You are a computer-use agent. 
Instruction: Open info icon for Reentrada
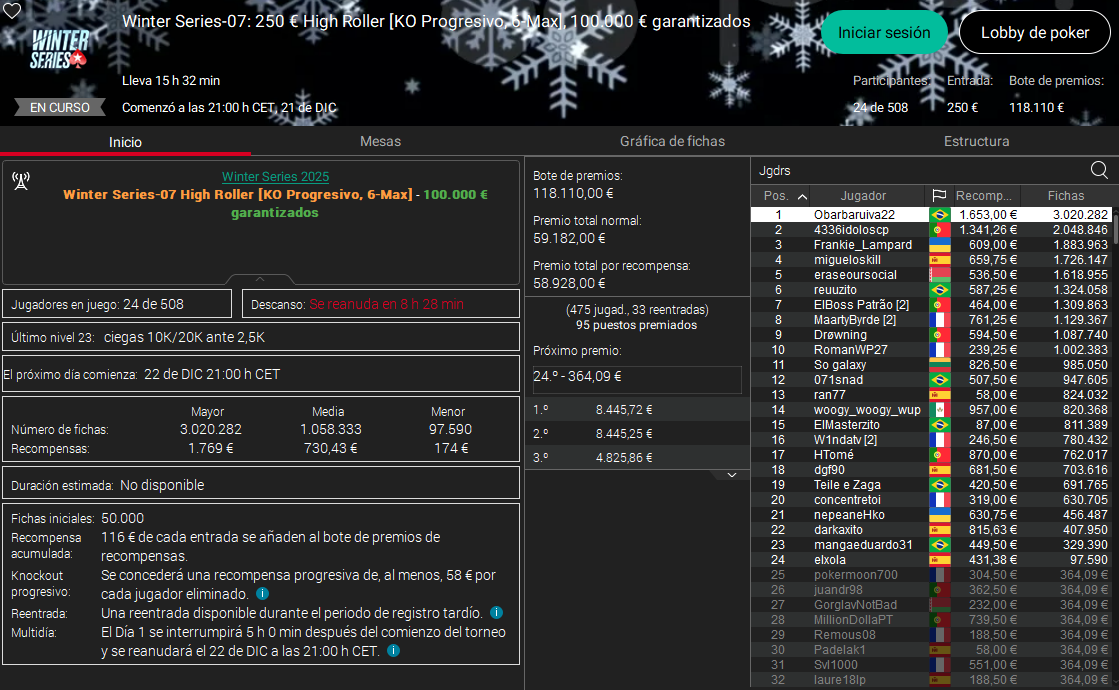coord(496,613)
